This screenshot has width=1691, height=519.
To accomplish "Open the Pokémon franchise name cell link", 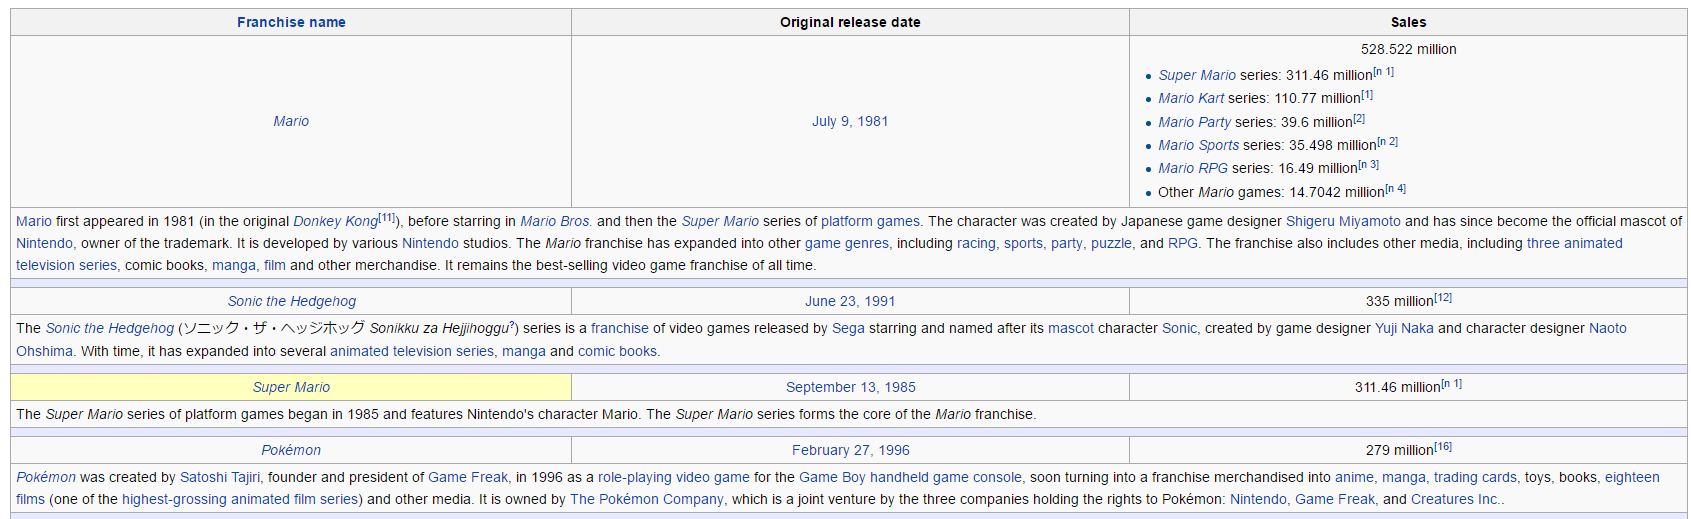I will [x=291, y=450].
